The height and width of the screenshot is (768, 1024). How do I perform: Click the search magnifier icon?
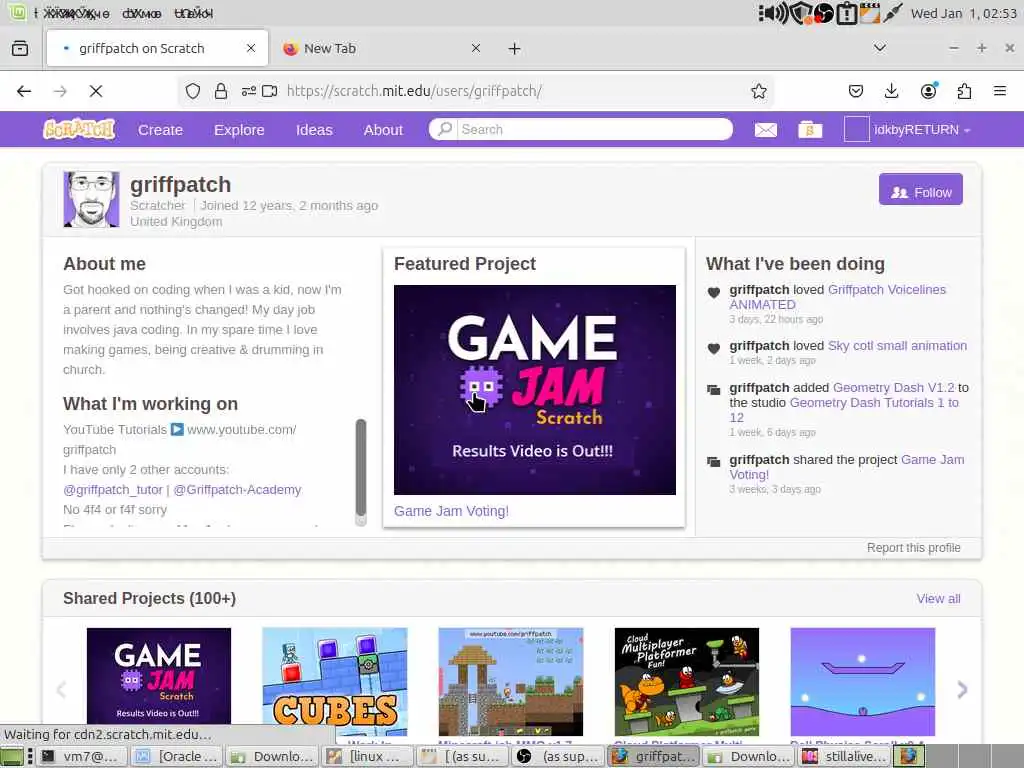coord(445,129)
